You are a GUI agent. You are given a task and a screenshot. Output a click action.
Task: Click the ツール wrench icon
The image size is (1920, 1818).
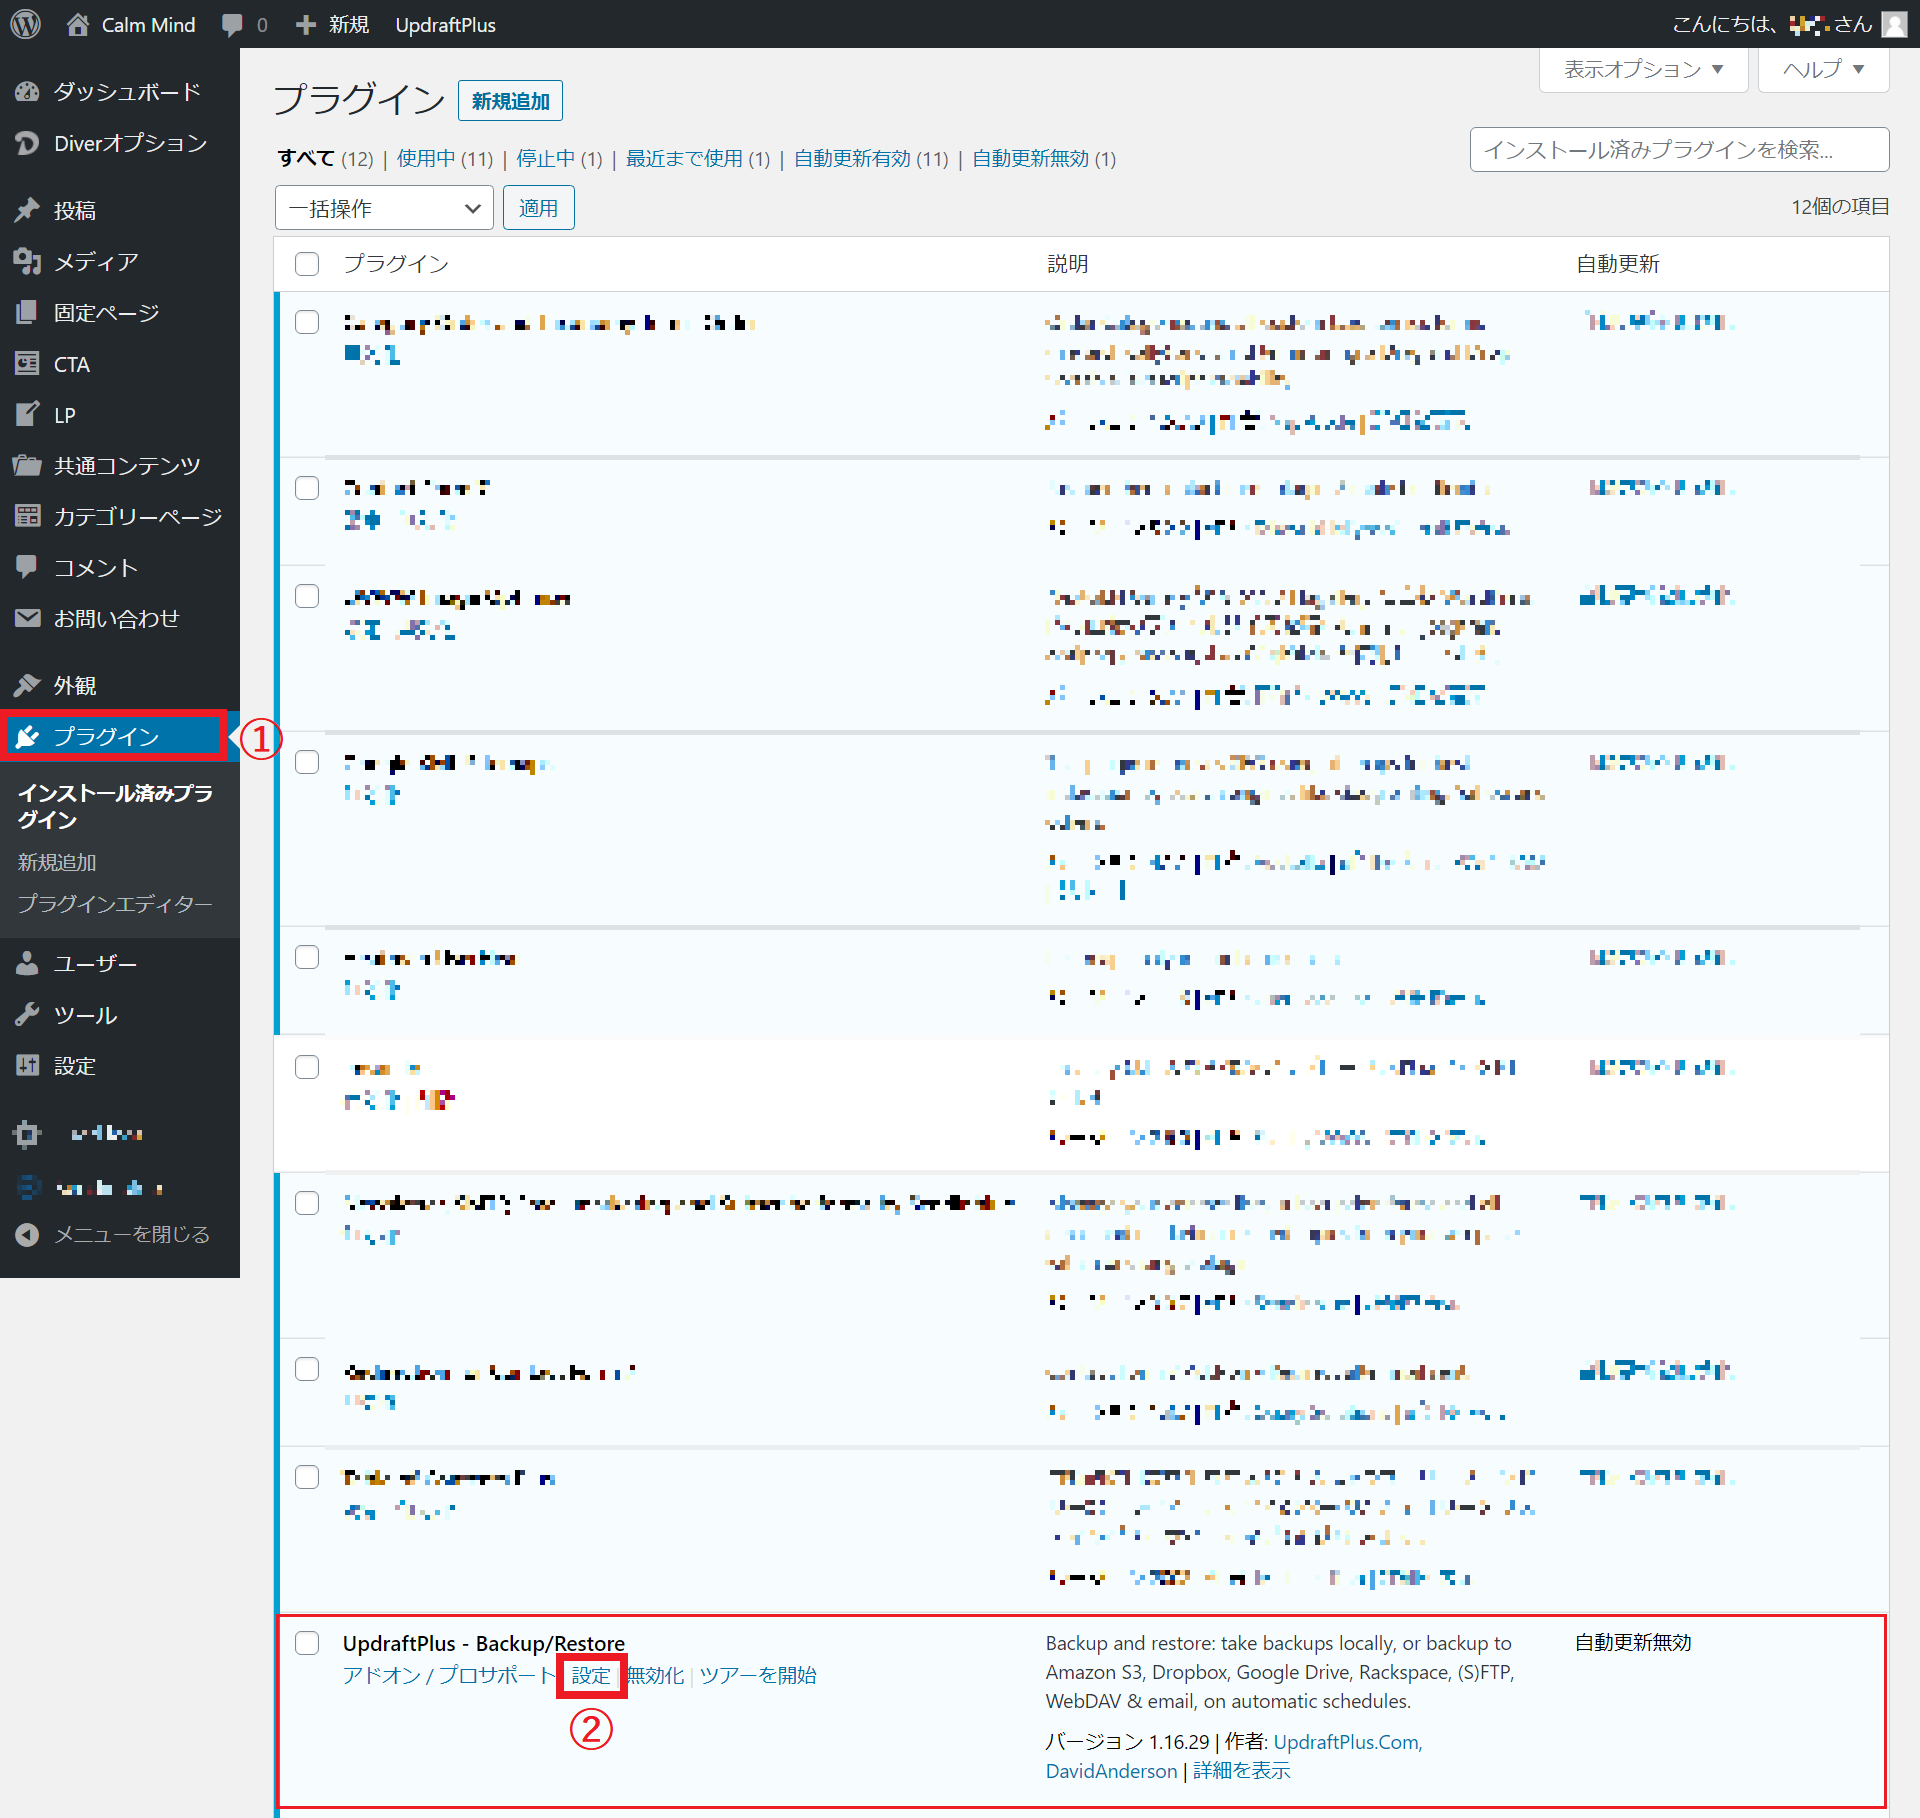point(27,1014)
